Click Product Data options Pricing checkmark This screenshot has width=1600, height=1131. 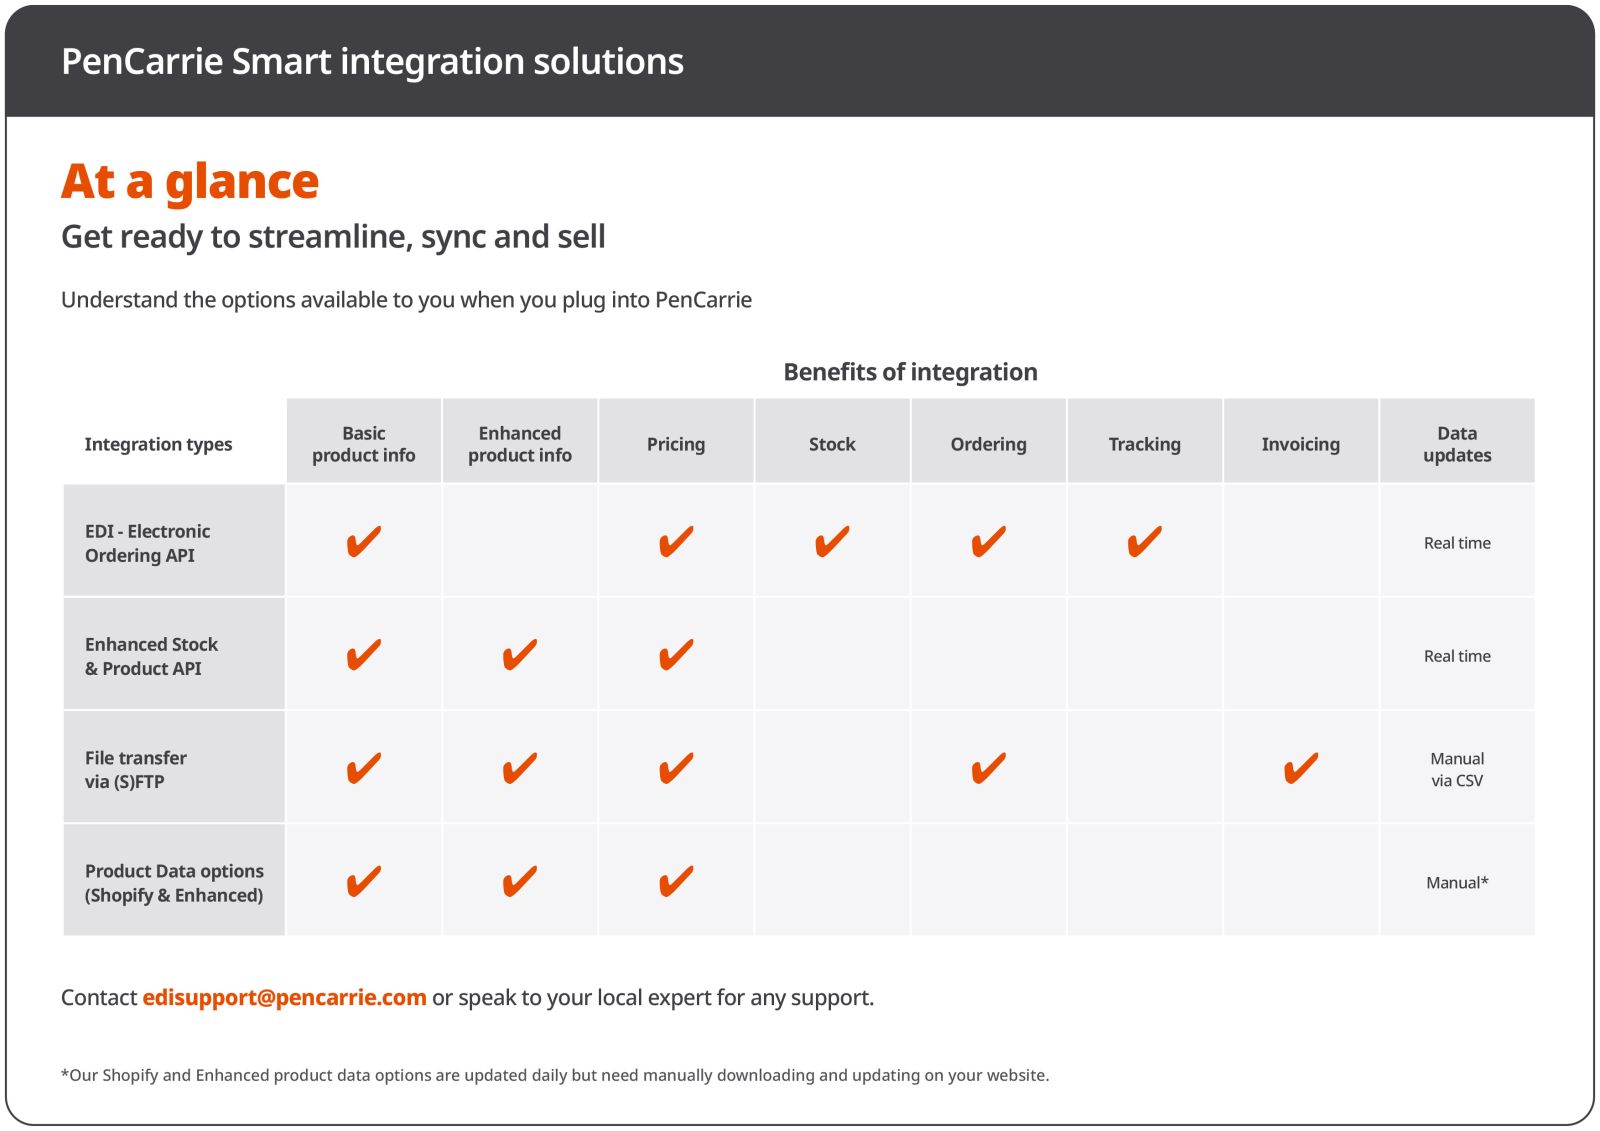[676, 882]
